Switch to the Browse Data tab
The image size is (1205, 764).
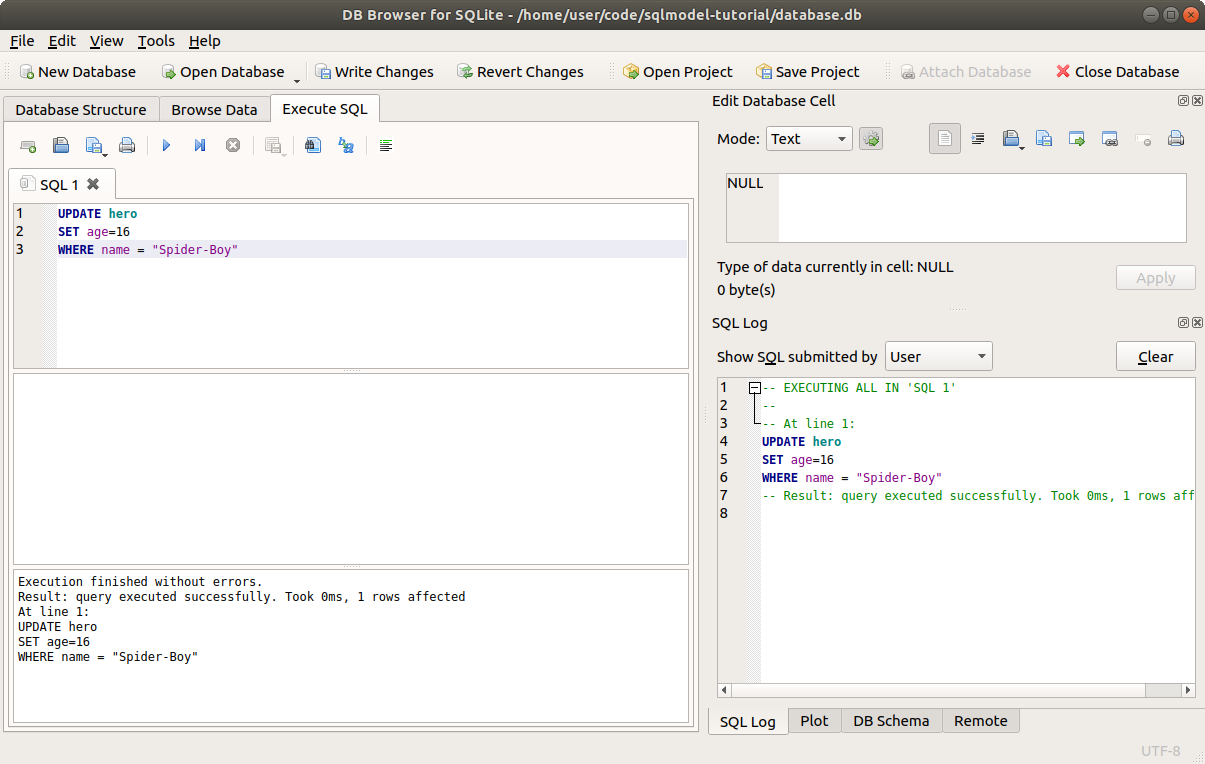[x=214, y=110]
